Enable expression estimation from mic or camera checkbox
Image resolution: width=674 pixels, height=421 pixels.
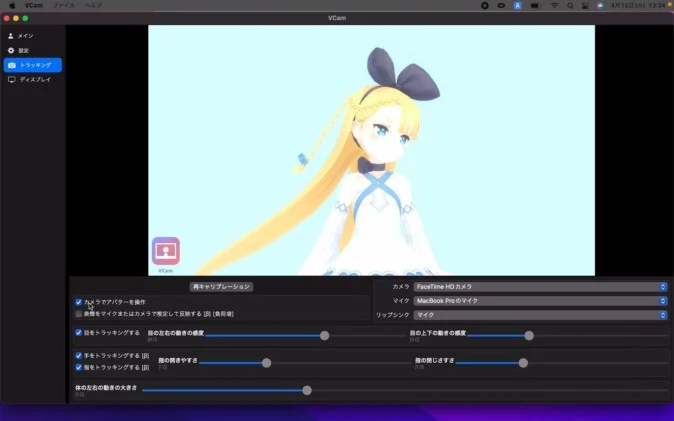(79, 314)
